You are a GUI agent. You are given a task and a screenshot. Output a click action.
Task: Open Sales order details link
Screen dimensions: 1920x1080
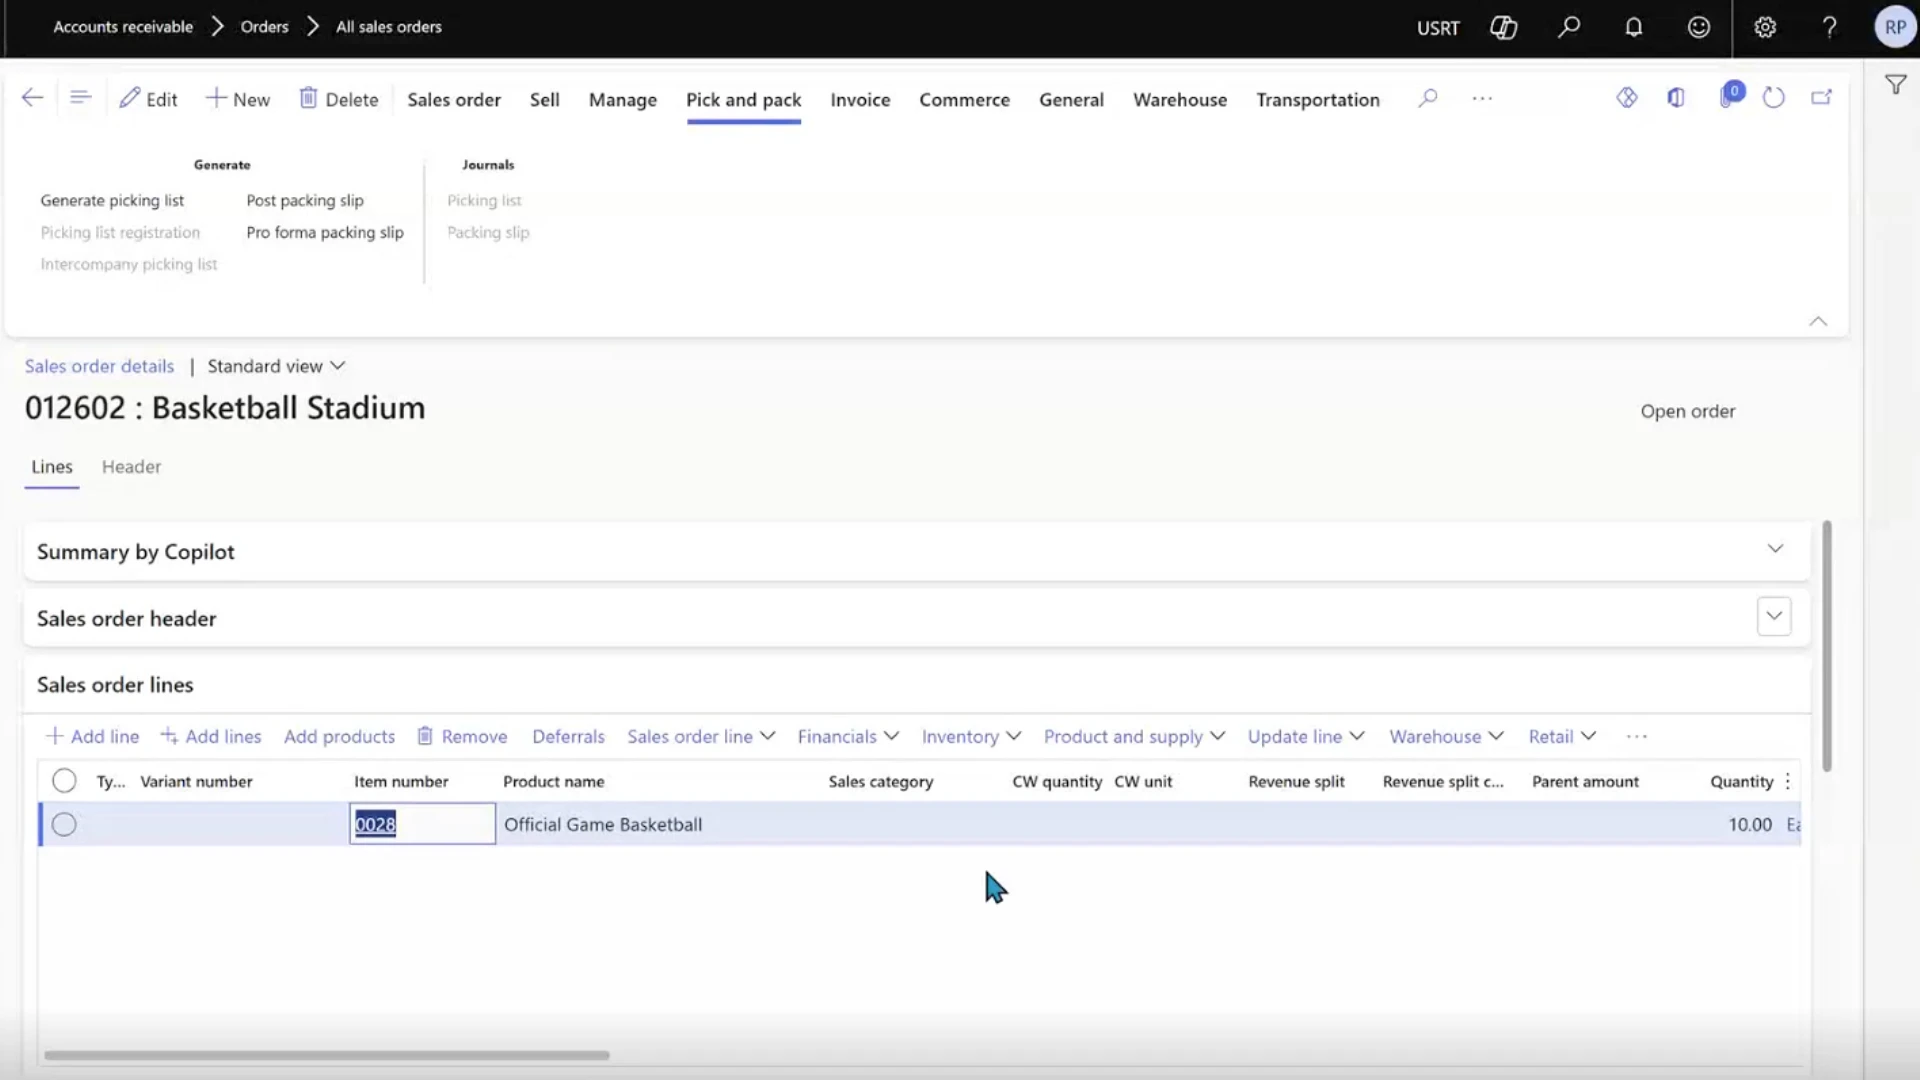click(x=99, y=366)
